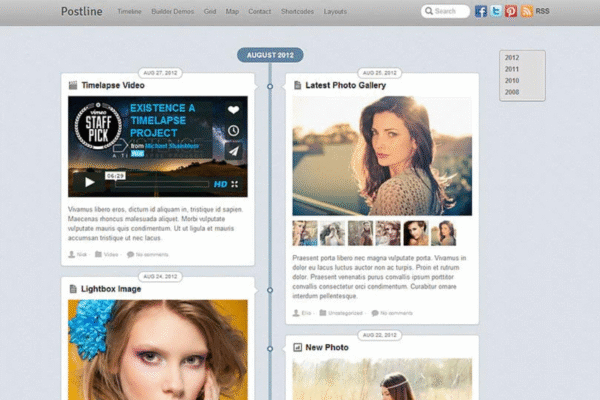The height and width of the screenshot is (400, 600).
Task: Open the Latest Photo Gallery post title
Action: 346,85
